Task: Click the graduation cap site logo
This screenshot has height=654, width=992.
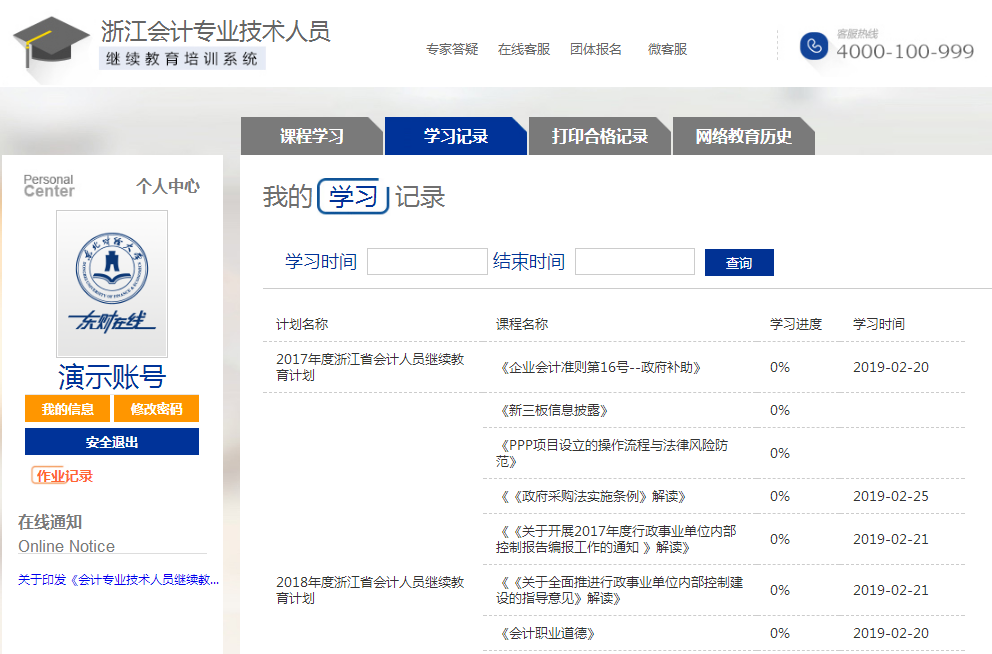Action: (50, 47)
